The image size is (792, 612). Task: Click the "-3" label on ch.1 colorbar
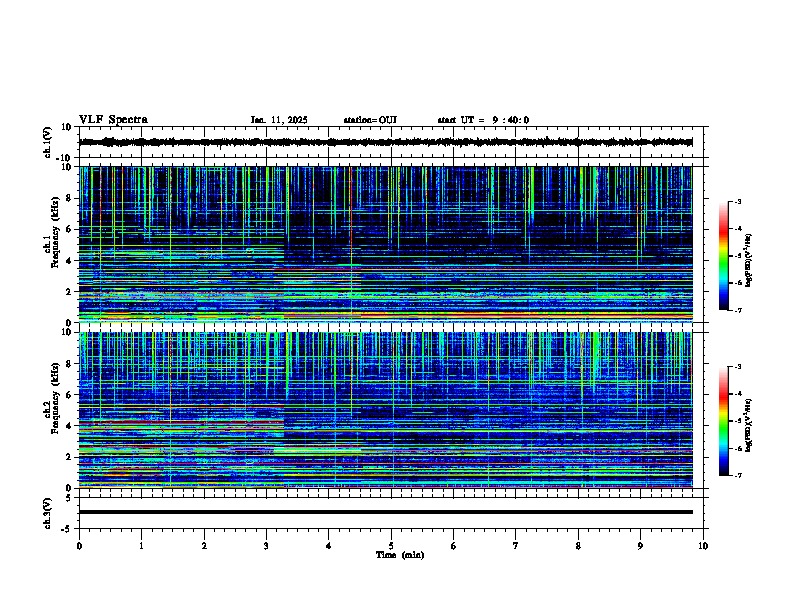(738, 201)
